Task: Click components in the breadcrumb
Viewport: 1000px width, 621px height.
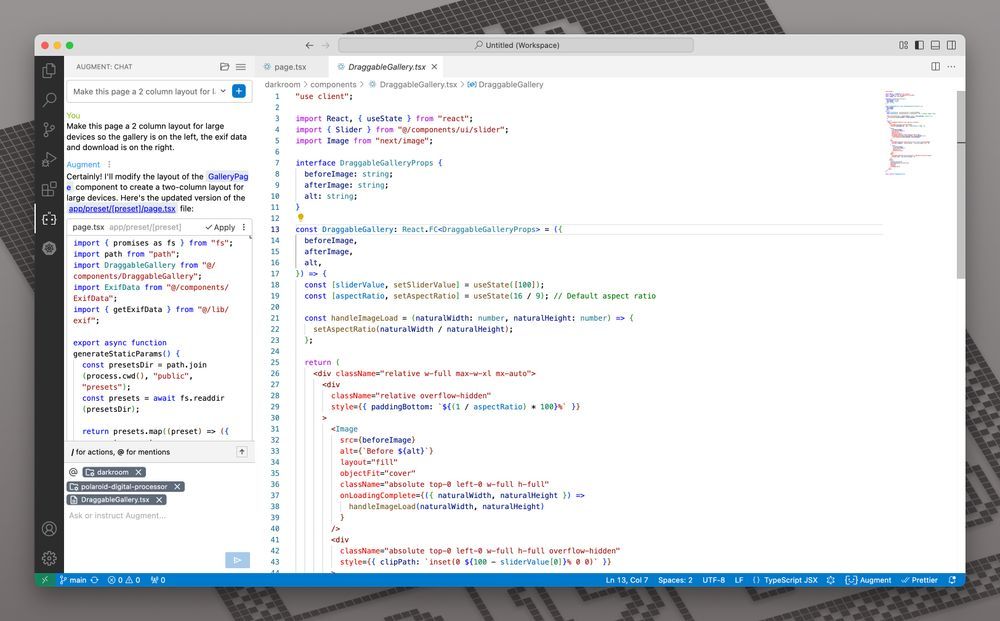Action: click(334, 84)
